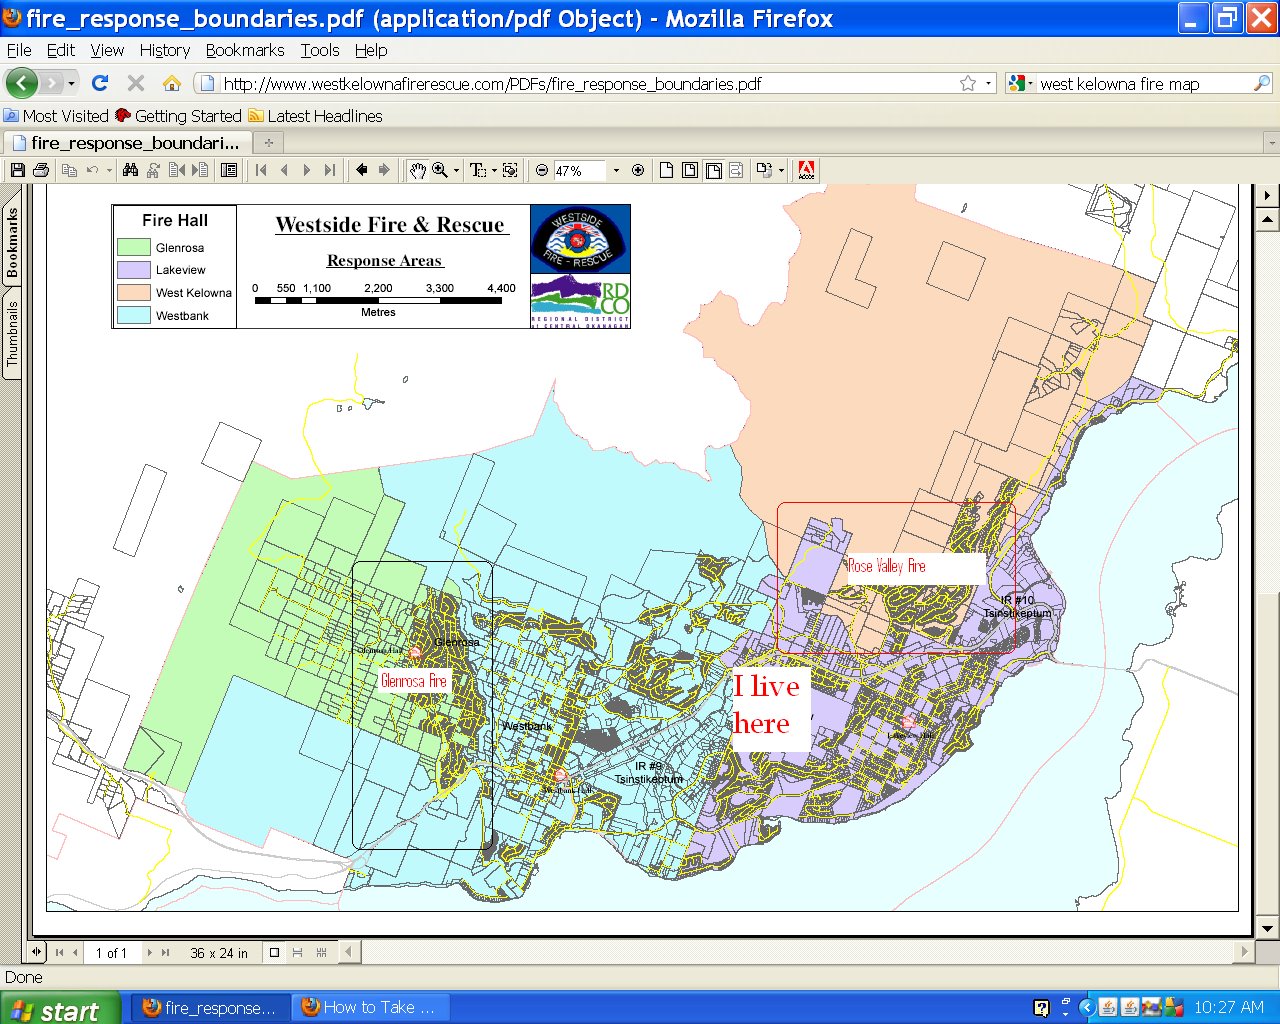Open the Bookmarks menu
The image size is (1280, 1024).
click(x=245, y=50)
